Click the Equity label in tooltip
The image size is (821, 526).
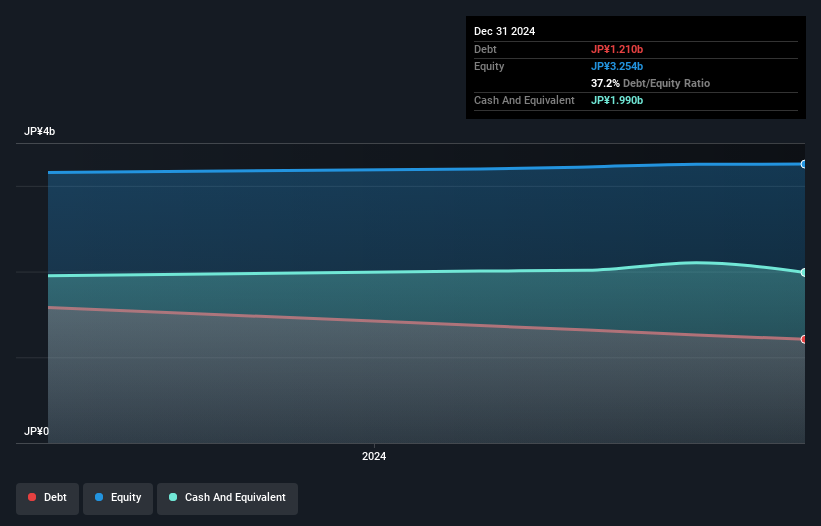point(489,66)
